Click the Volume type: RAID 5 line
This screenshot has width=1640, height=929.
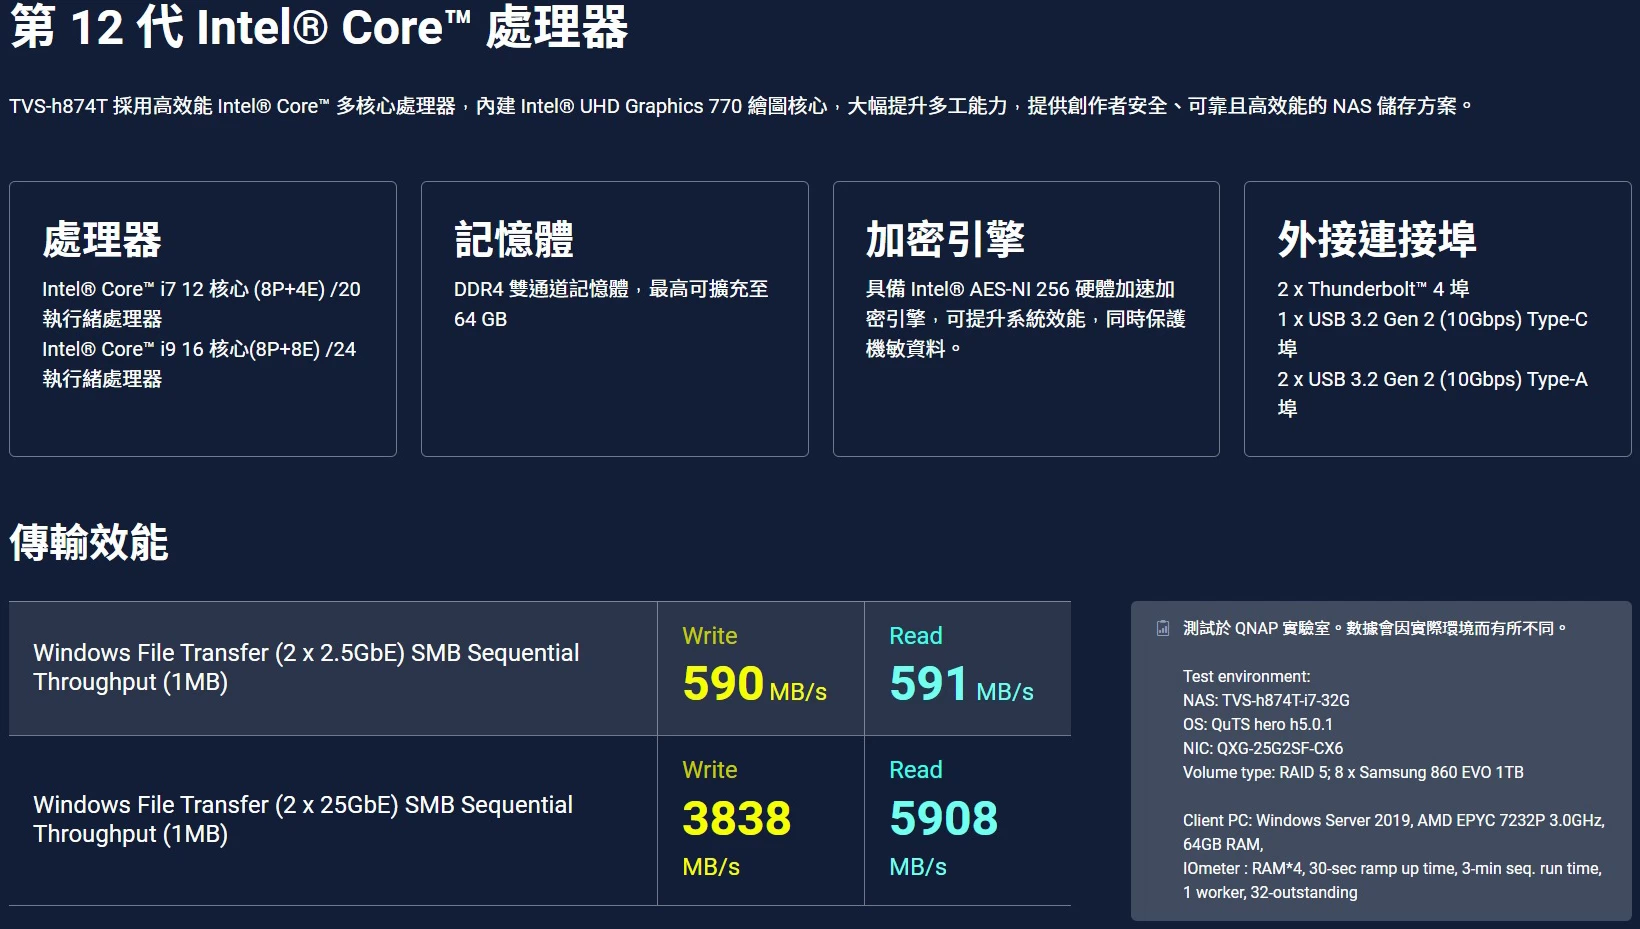1353,772
